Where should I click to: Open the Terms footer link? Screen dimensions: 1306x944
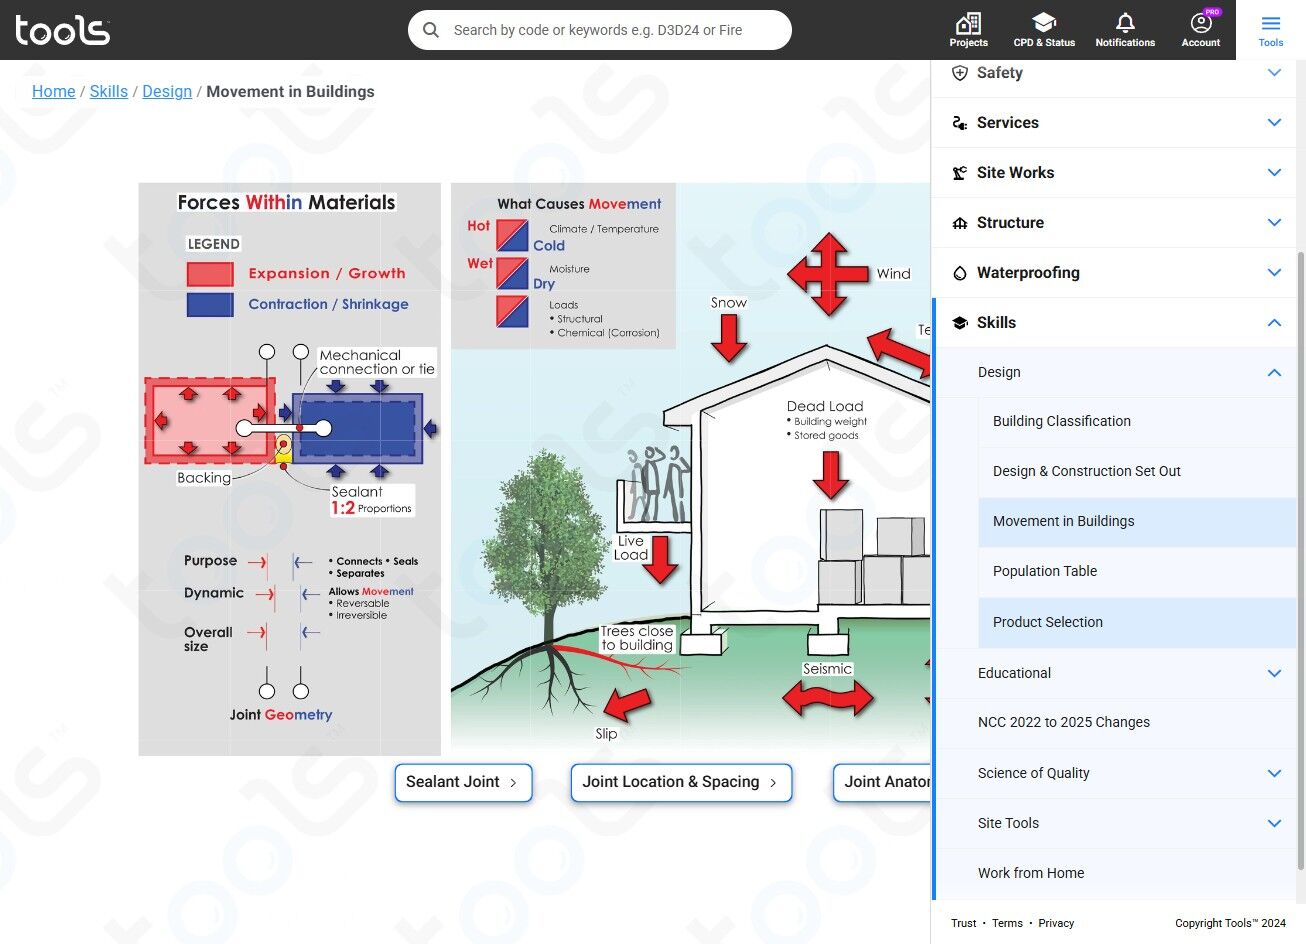point(1007,923)
